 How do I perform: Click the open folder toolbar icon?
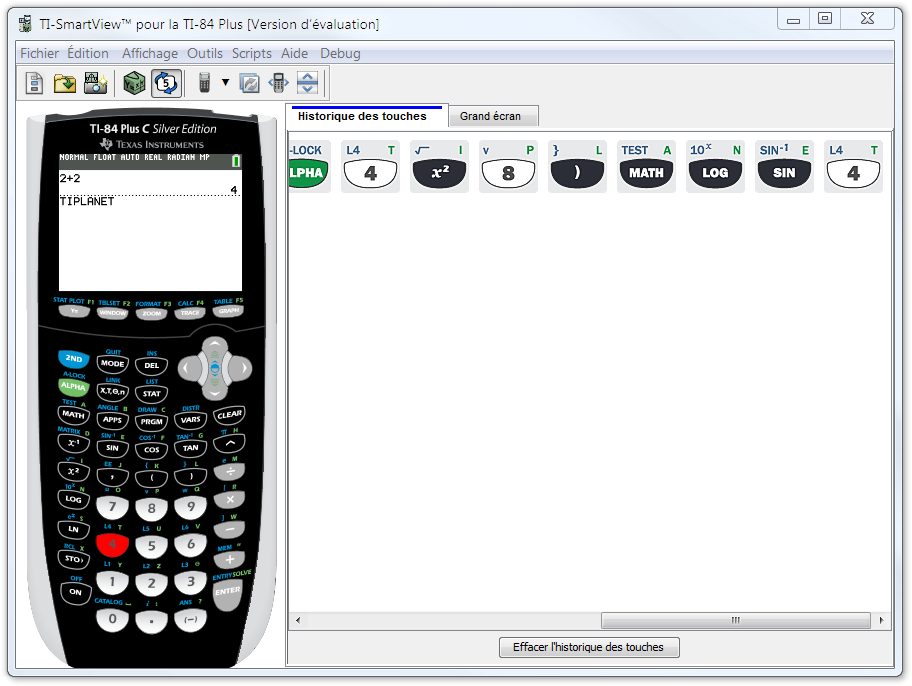[65, 83]
